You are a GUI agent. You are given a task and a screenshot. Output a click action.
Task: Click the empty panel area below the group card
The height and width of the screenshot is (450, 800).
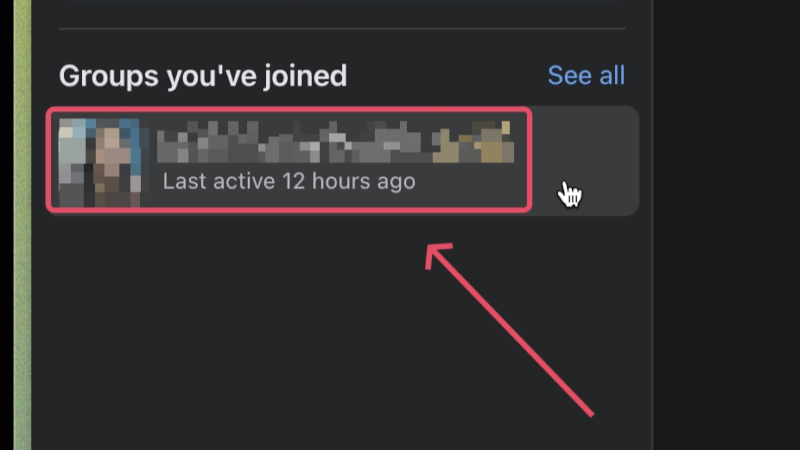tap(342, 332)
